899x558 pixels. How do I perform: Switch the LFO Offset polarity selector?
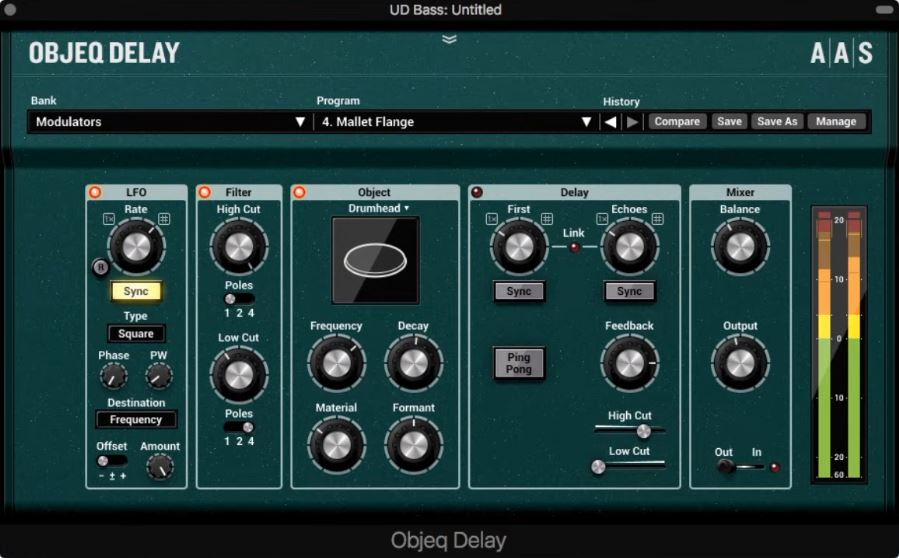112,461
